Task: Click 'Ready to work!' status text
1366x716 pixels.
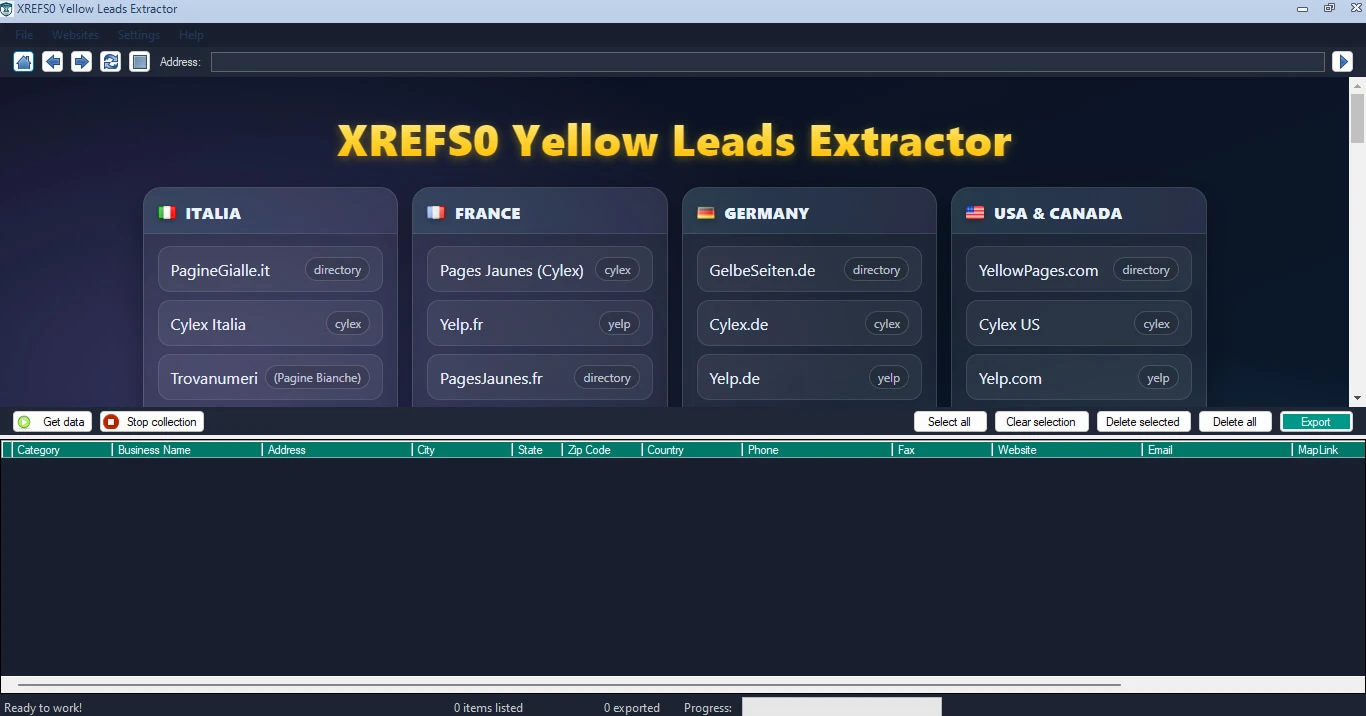Action: [x=43, y=708]
